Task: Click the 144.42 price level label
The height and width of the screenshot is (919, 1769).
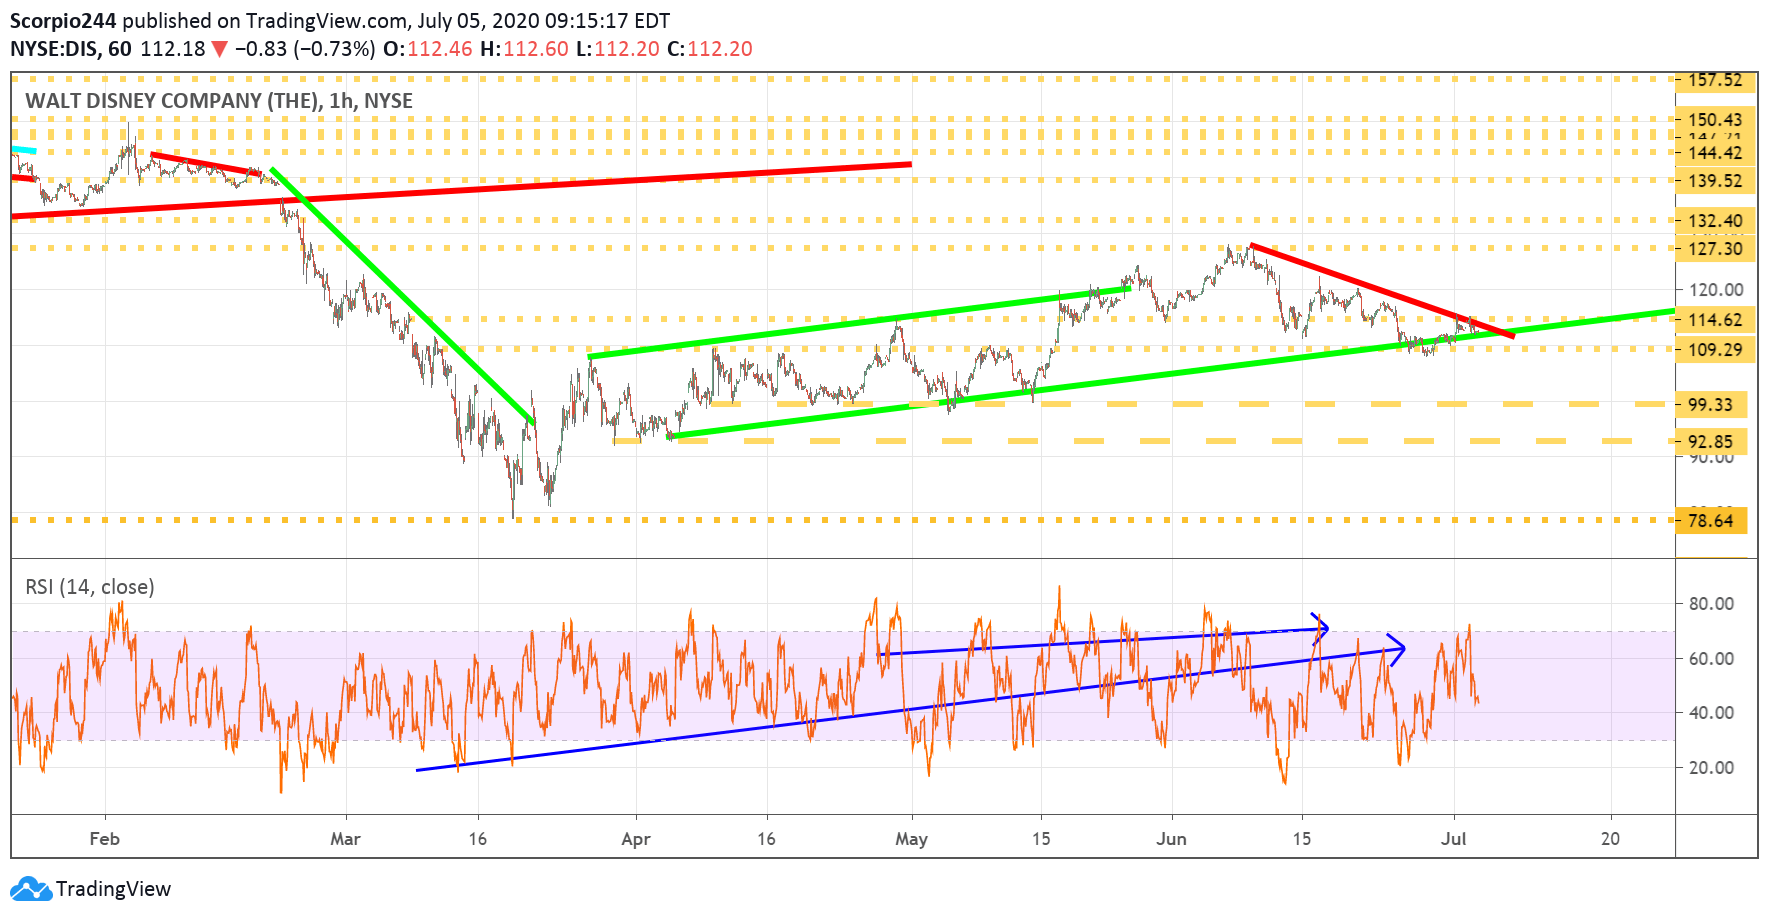Action: [1715, 153]
